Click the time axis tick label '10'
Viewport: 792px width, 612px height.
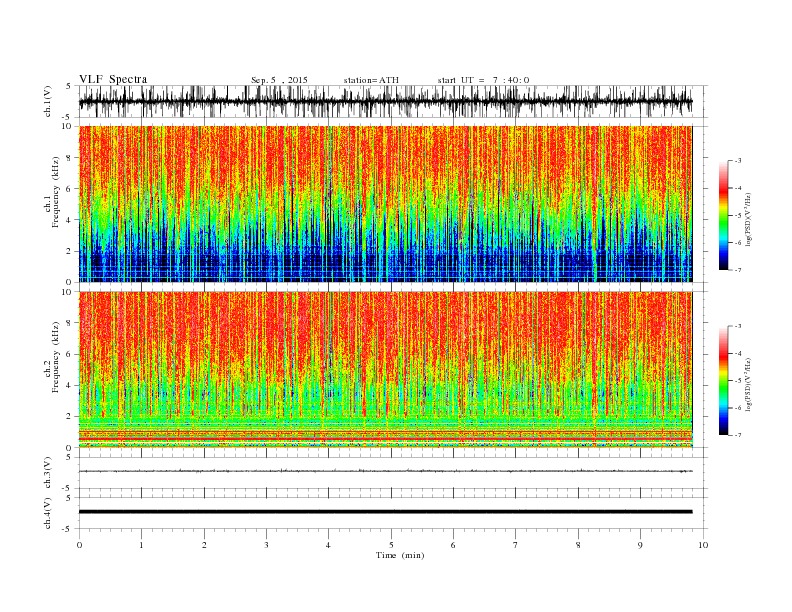pyautogui.click(x=703, y=545)
